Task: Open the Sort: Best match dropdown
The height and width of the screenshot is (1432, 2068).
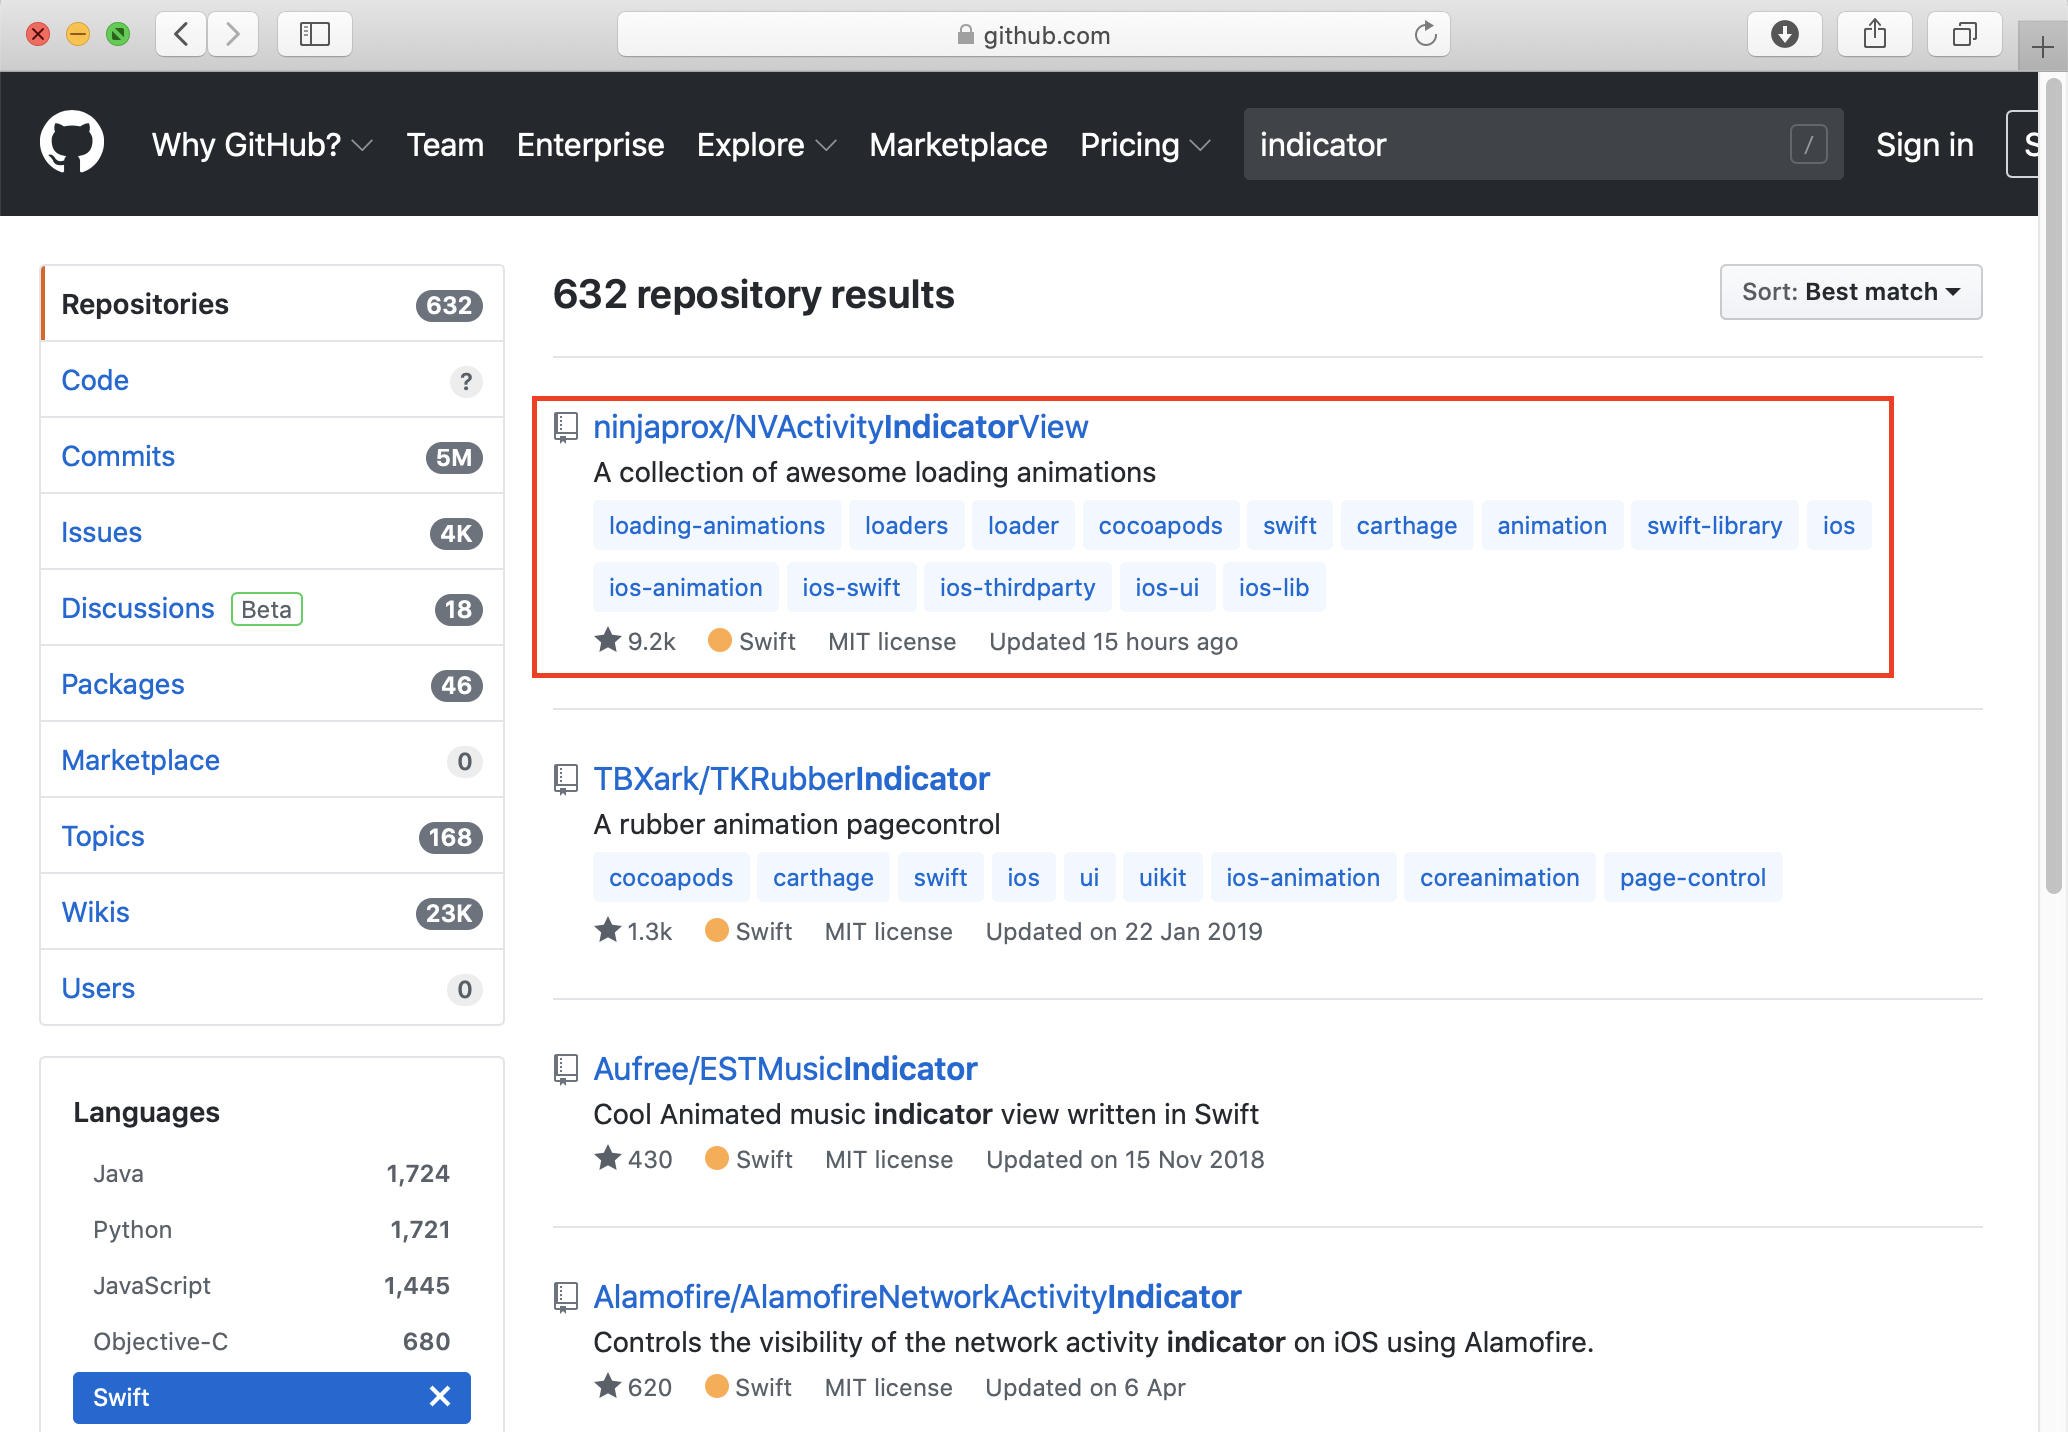Action: click(x=1850, y=292)
